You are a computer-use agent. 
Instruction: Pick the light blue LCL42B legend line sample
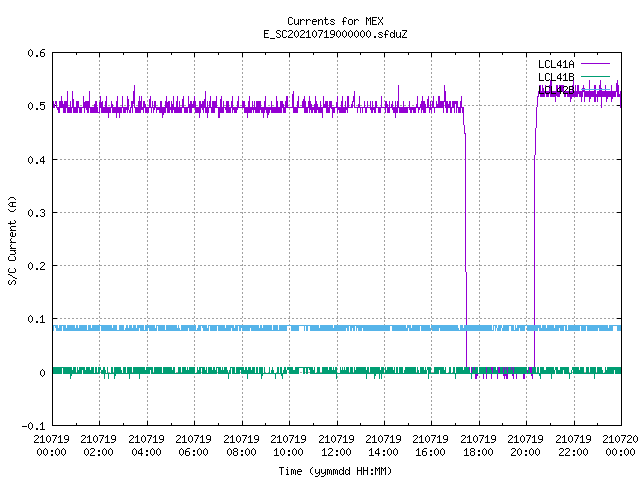pos(595,89)
